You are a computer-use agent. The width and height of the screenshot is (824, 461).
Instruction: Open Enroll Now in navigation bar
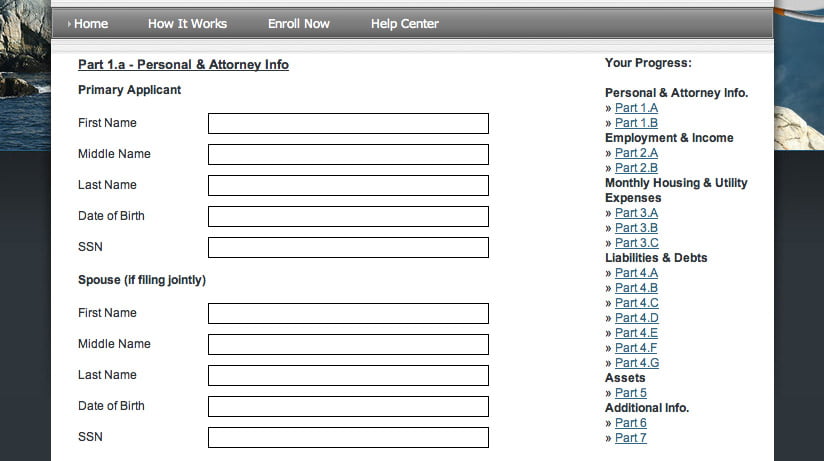[298, 24]
